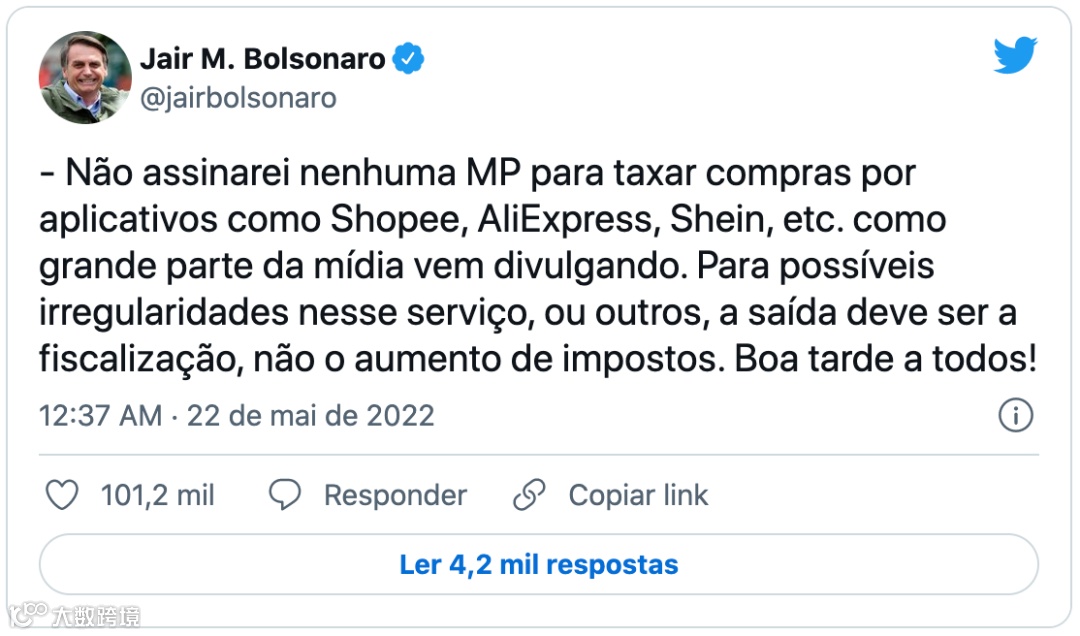The width and height of the screenshot is (1080, 636).
Task: Click the Twitter bird logo
Action: pos(1015,56)
